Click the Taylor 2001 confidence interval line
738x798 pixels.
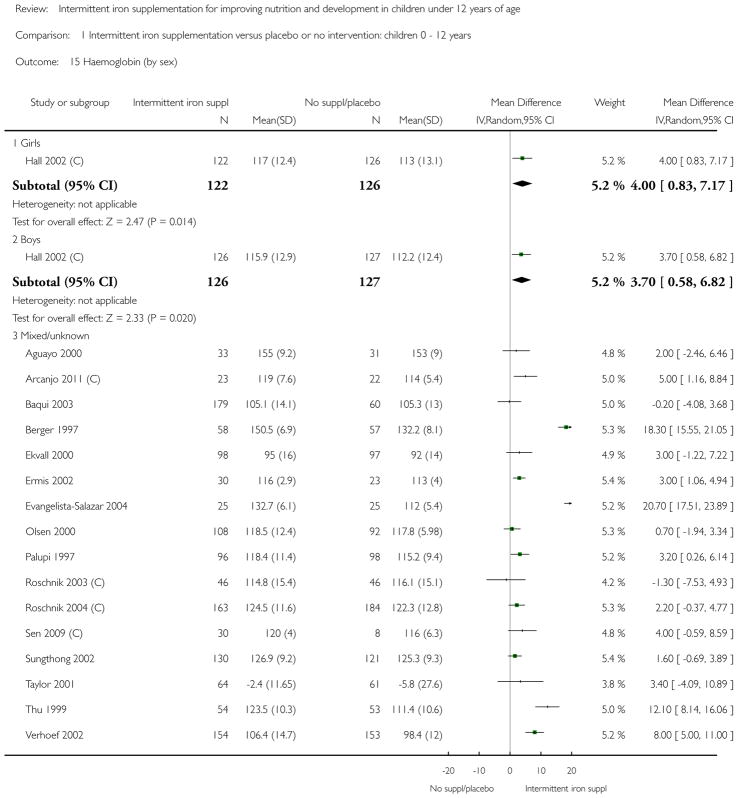point(521,681)
